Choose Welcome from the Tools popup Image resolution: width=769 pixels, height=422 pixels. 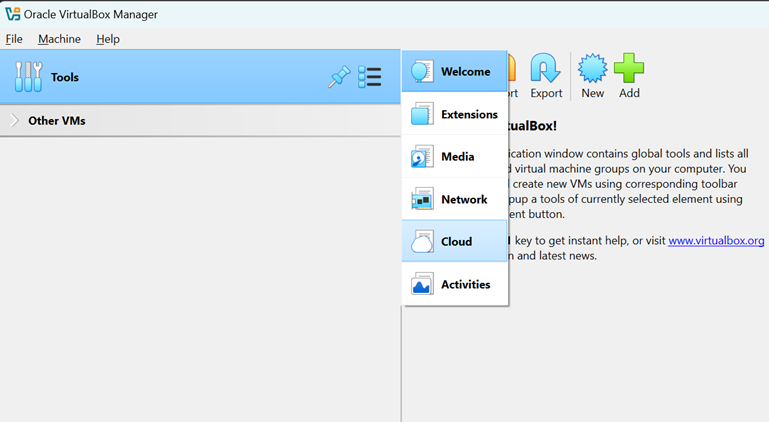454,71
